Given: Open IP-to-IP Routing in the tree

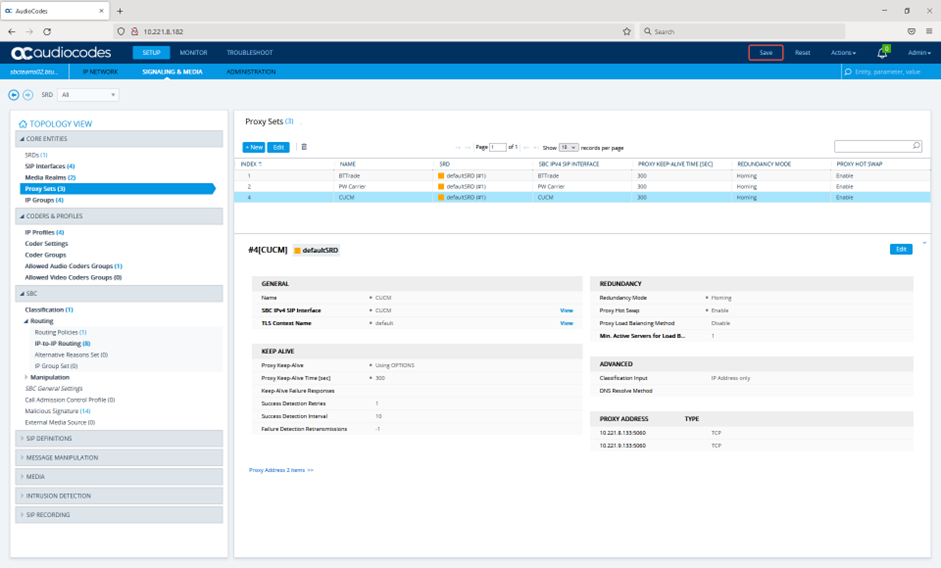Looking at the screenshot, I should coord(62,344).
